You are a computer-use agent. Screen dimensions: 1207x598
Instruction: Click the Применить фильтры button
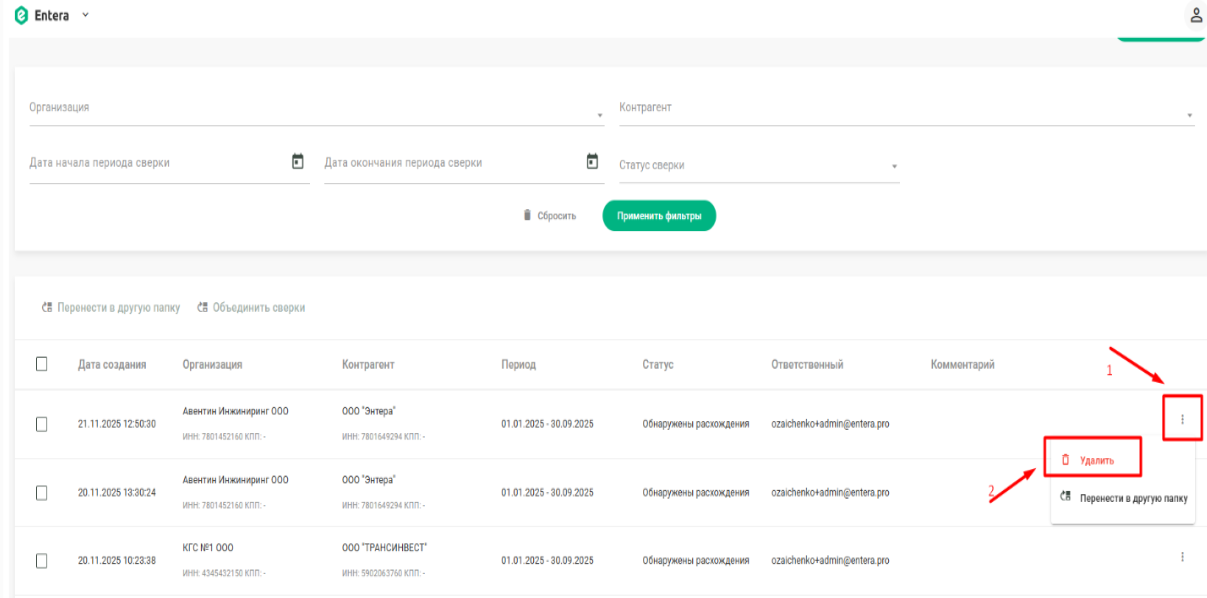tap(659, 215)
